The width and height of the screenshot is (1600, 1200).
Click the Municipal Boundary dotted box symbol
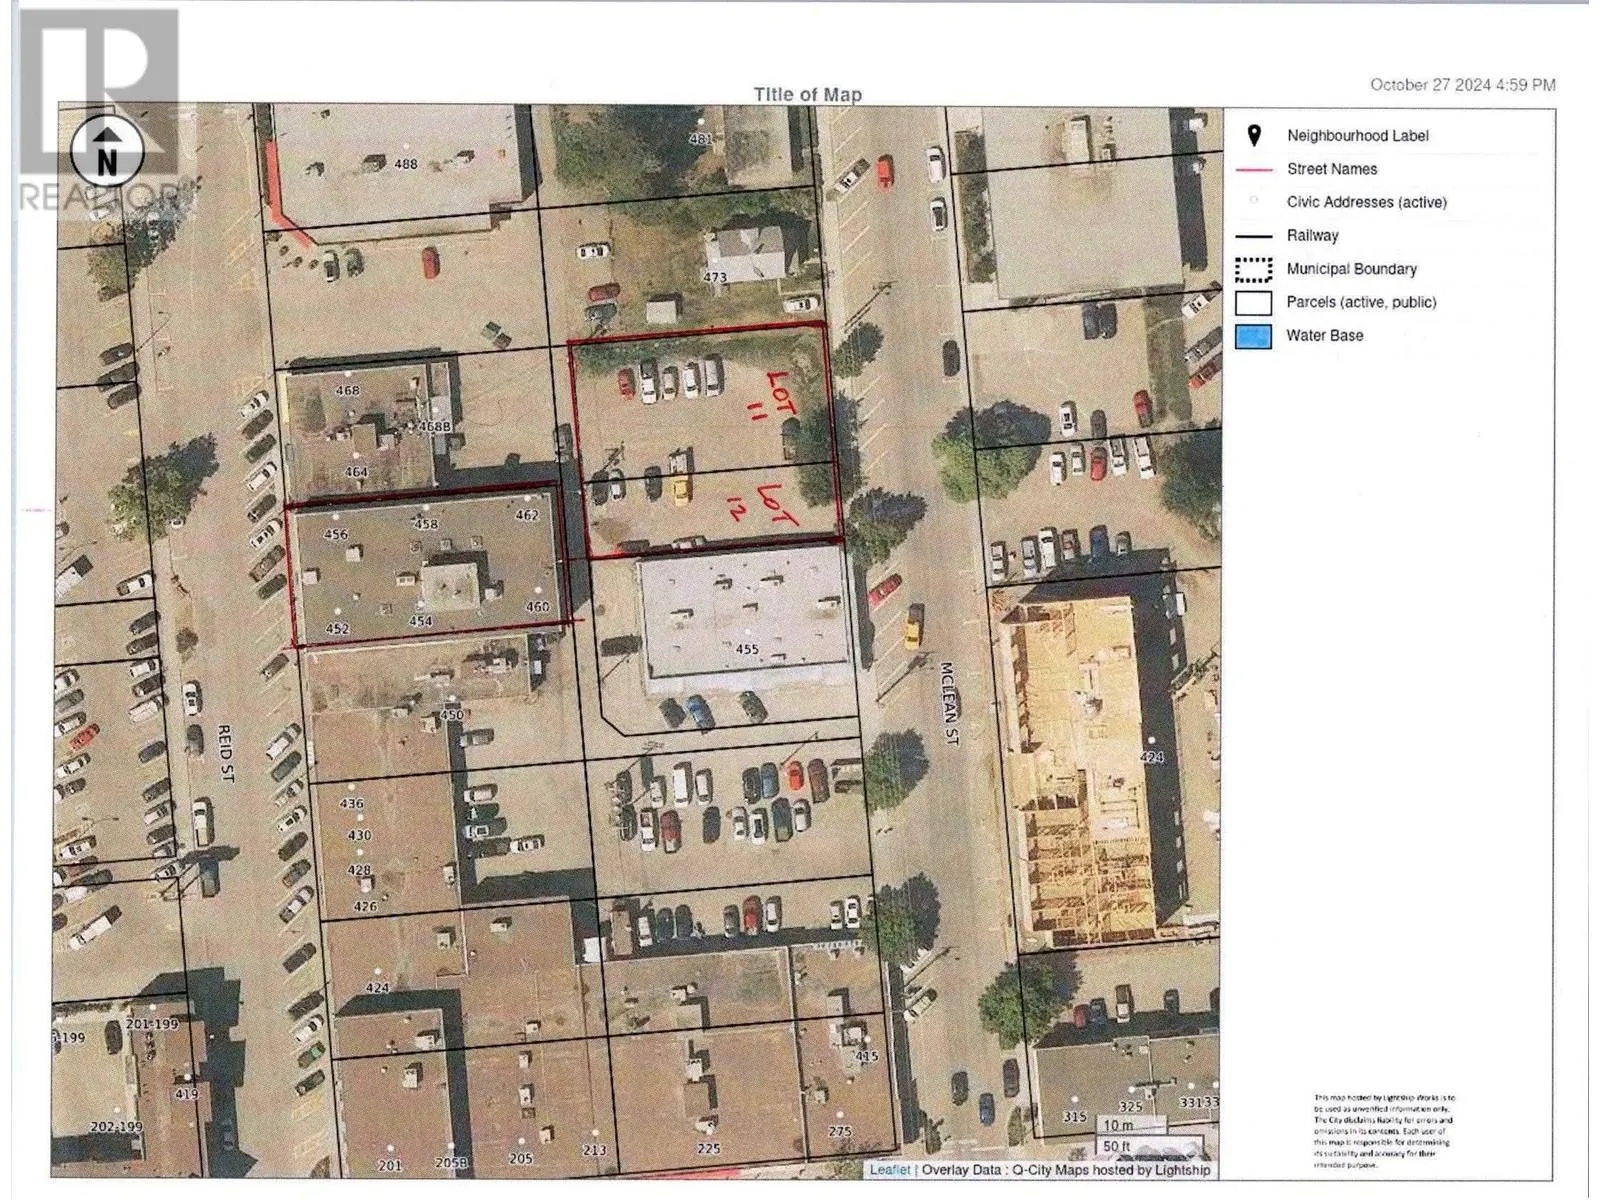point(1253,269)
